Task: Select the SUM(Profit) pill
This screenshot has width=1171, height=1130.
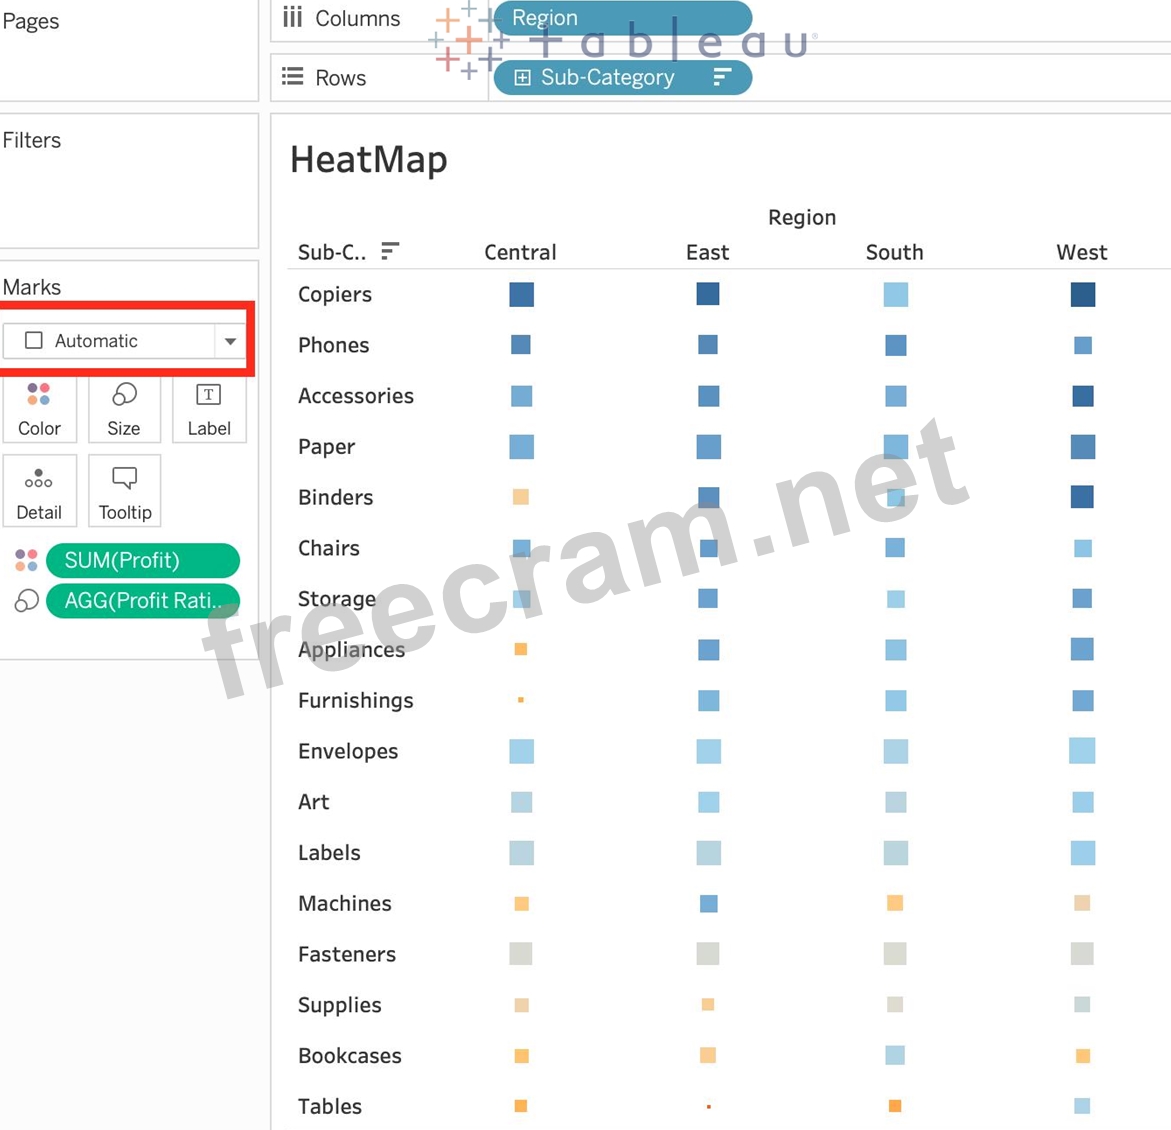Action: (x=142, y=560)
